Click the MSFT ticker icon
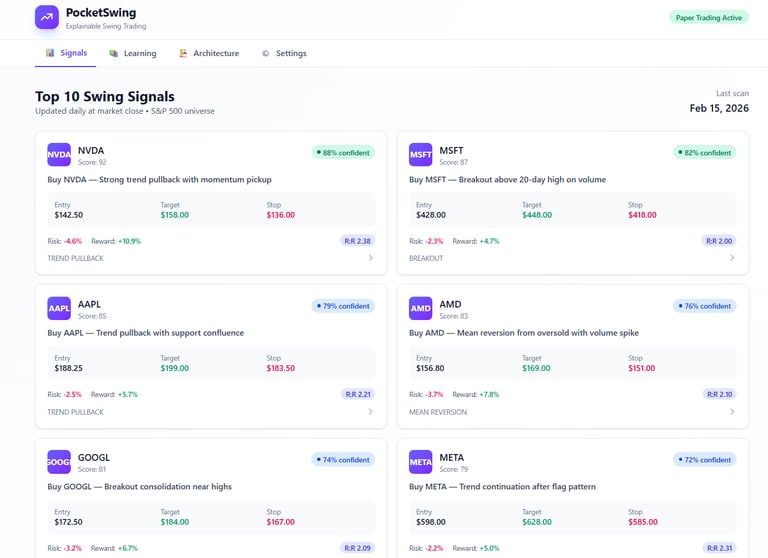 [x=421, y=154]
